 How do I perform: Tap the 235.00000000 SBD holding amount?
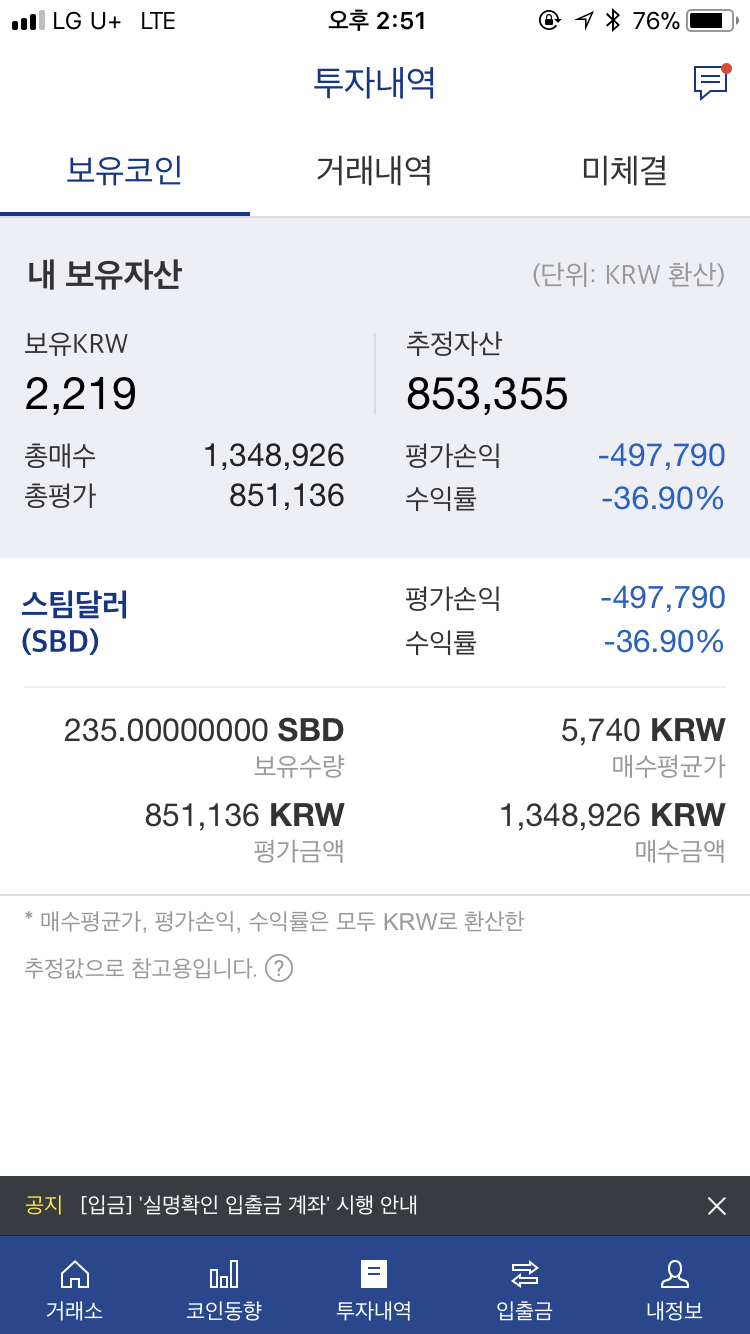(204, 730)
